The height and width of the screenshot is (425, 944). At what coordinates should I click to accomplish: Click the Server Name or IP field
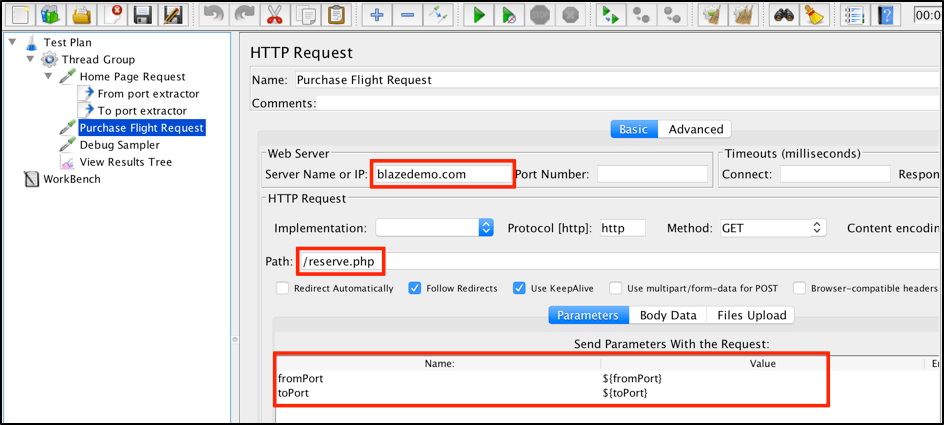point(440,174)
